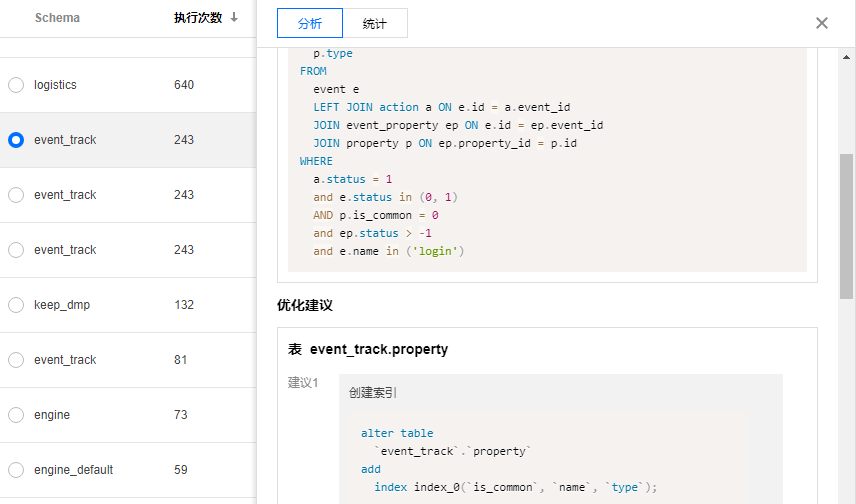Select the engine_default radio button
This screenshot has width=856, height=504.
pyautogui.click(x=16, y=470)
